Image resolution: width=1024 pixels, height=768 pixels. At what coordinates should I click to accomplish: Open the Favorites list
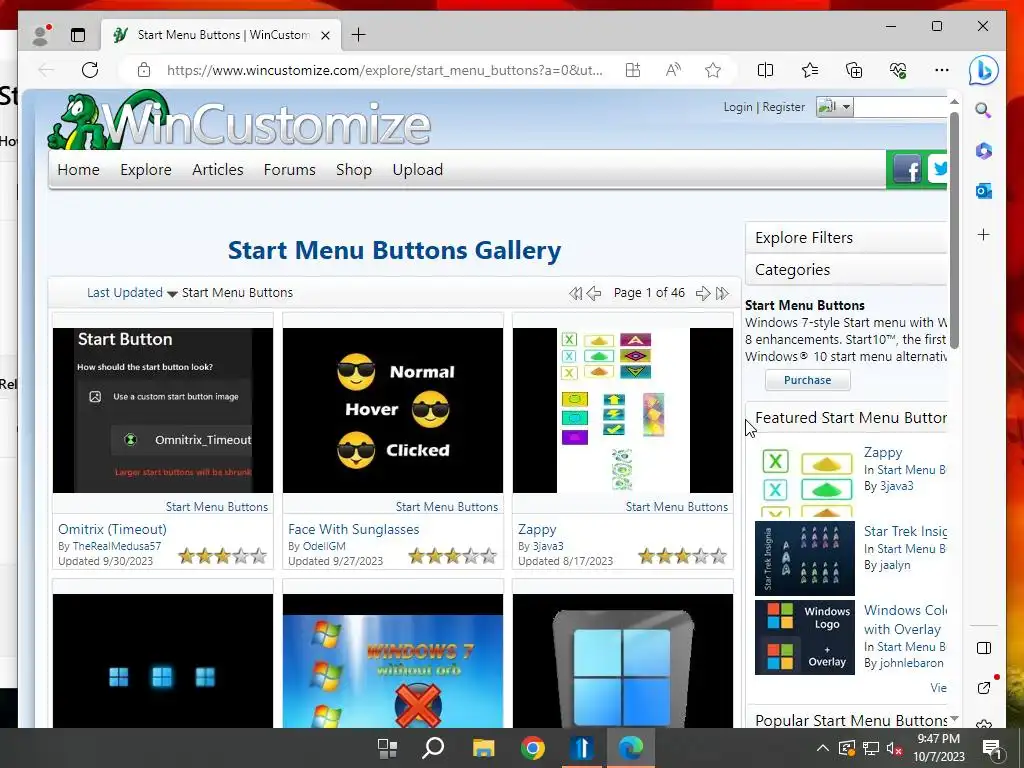(810, 70)
